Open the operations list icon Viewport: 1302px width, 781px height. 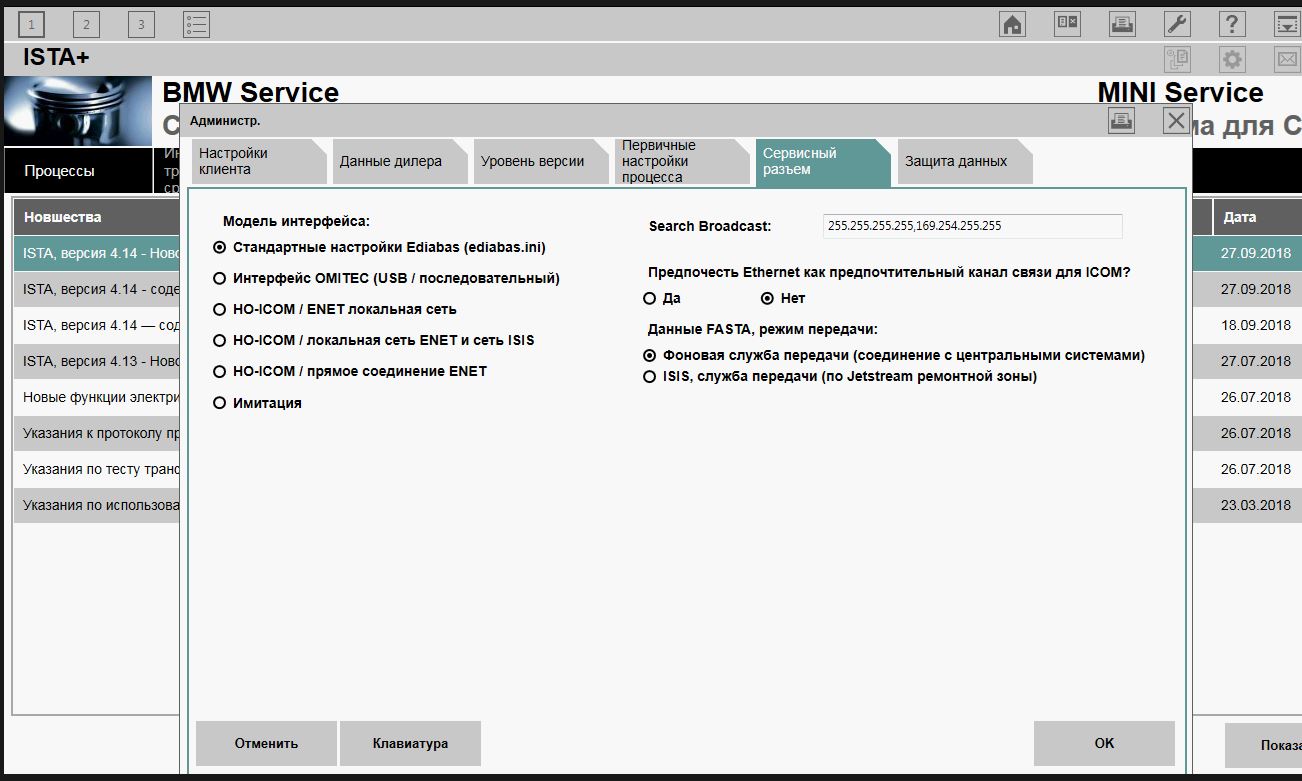[196, 25]
